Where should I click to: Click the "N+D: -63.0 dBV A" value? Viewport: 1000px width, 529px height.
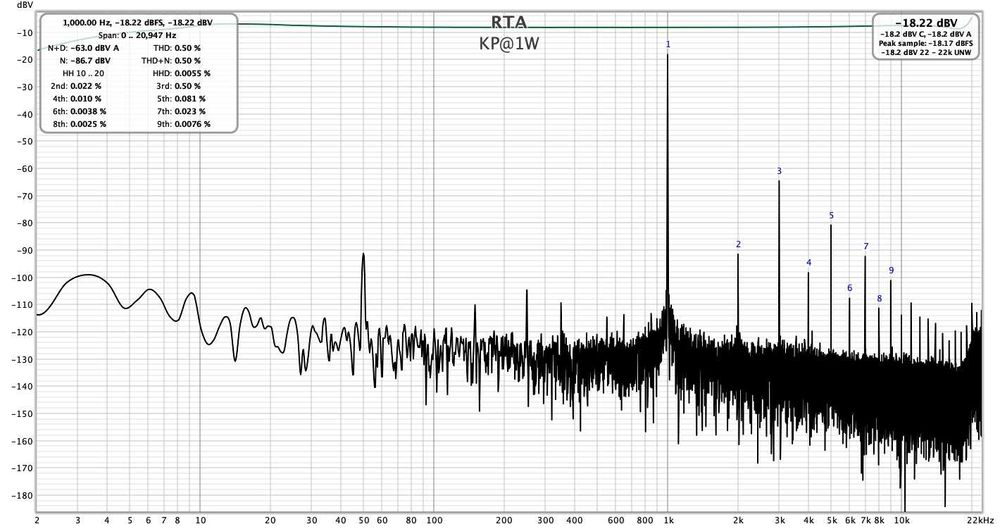point(84,48)
